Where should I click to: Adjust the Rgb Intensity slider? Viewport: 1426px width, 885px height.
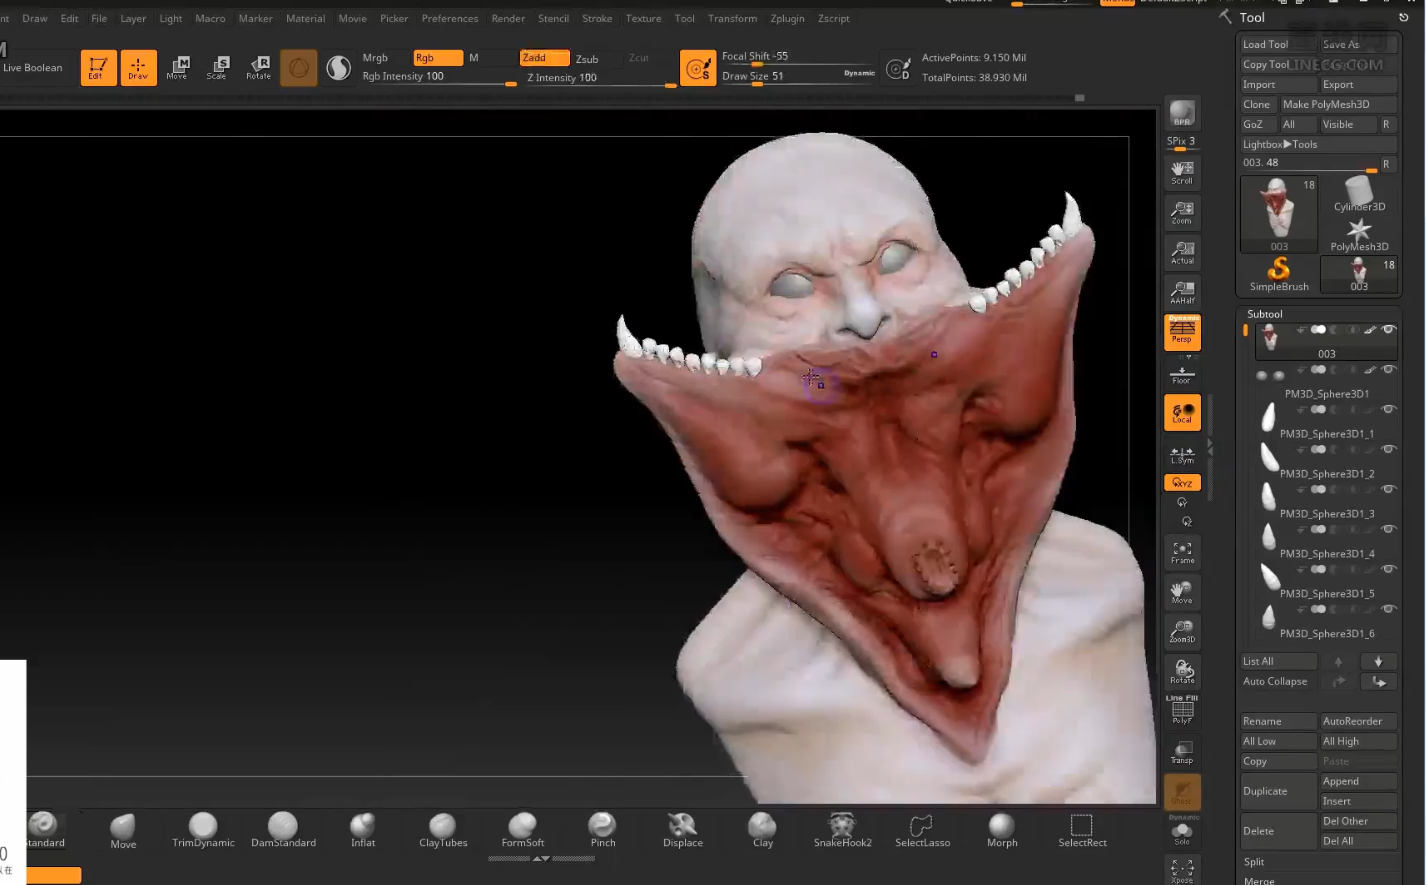438,77
